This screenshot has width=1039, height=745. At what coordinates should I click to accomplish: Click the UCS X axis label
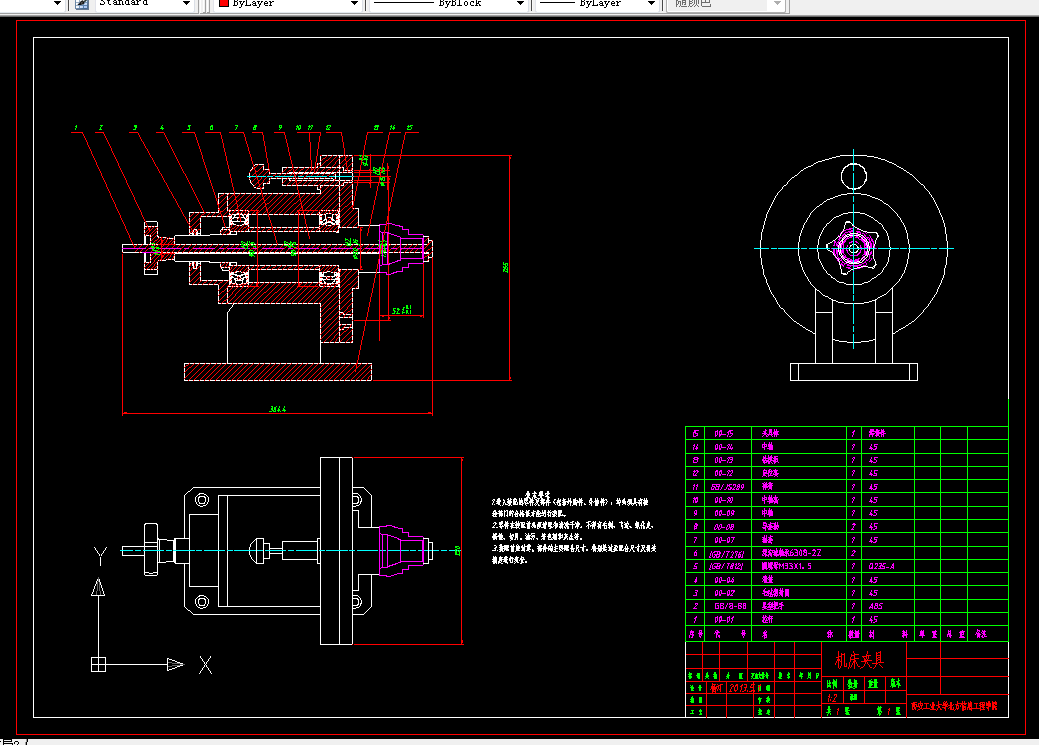coord(205,665)
